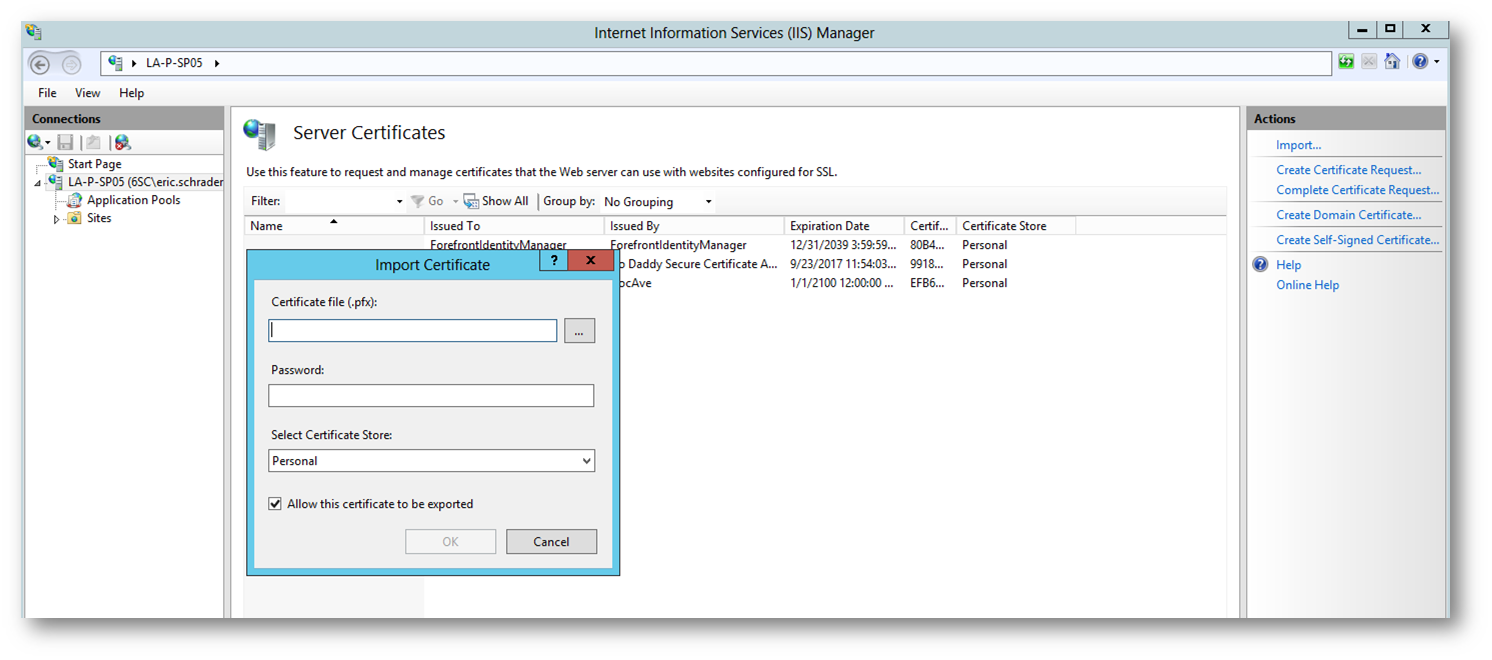Screen dimensions: 1492x660
Task: Click the Save floppy icon in Connections
Action: 65,143
